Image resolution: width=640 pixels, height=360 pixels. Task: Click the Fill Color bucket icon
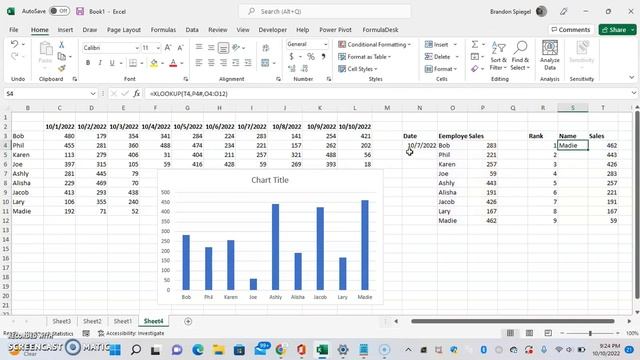pyautogui.click(x=154, y=63)
